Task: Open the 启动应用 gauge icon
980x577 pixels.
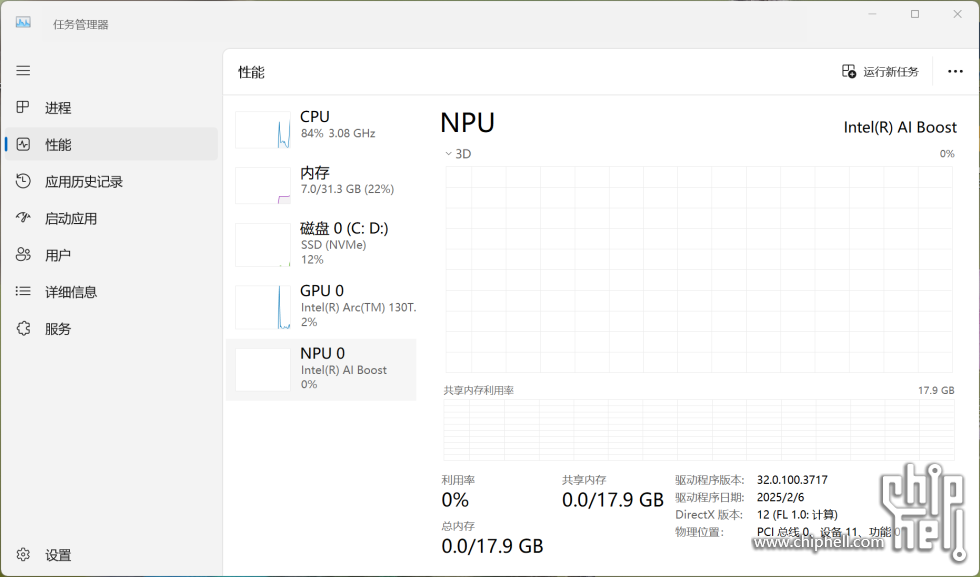Action: 23,218
